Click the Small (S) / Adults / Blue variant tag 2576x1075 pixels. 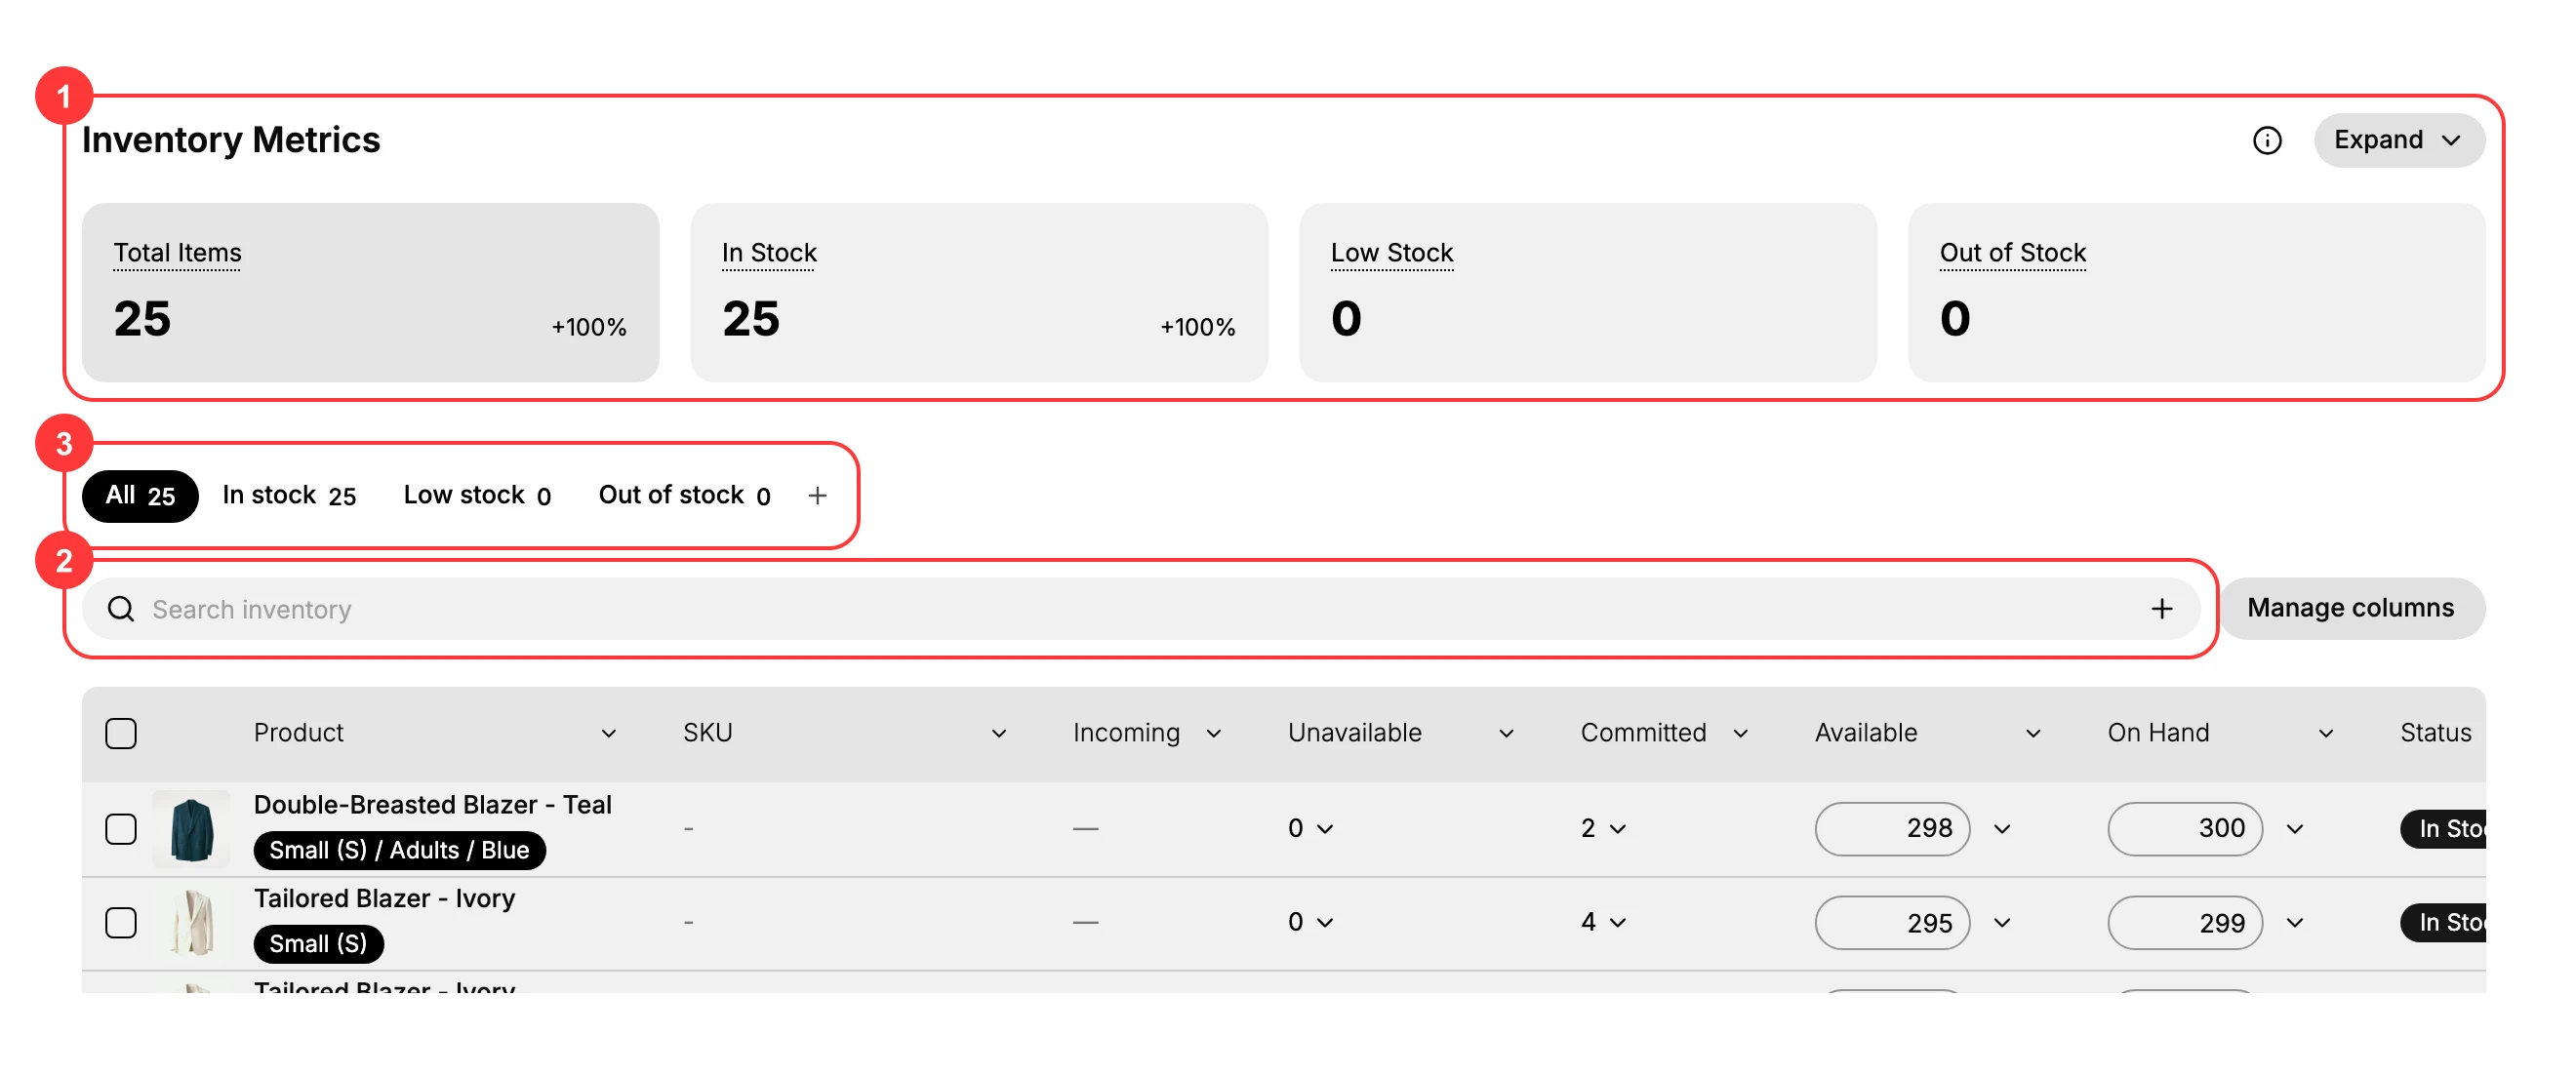tap(399, 850)
